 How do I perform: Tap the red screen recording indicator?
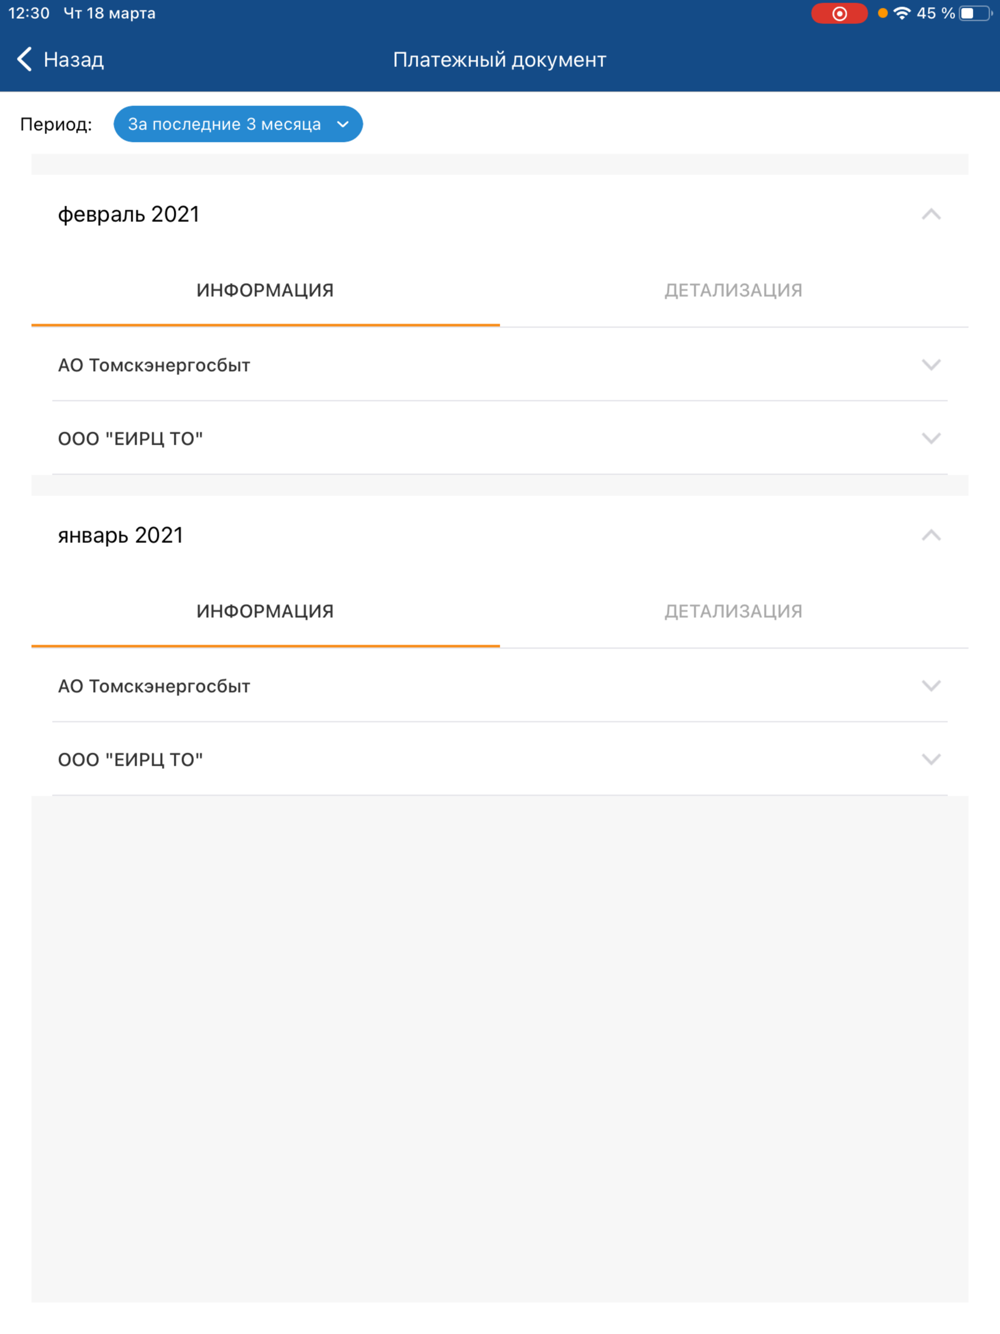pyautogui.click(x=839, y=13)
